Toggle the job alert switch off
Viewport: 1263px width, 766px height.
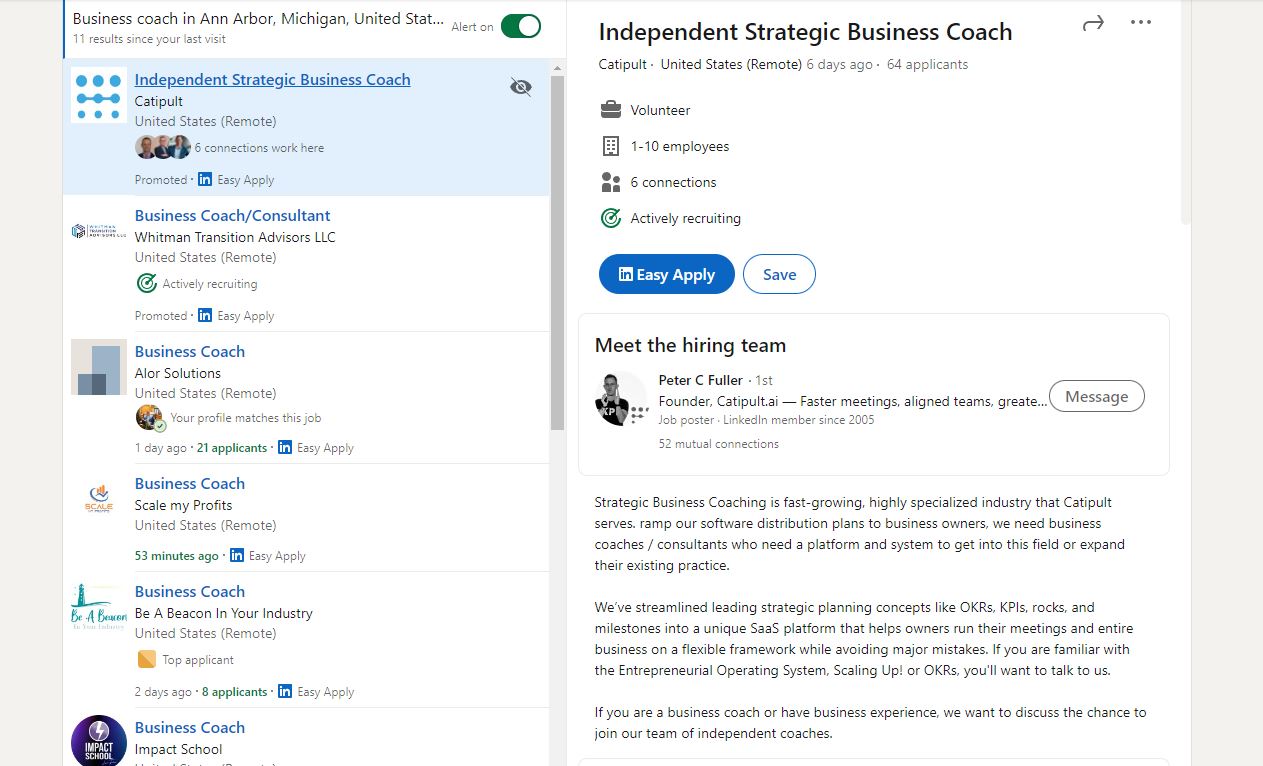(520, 26)
